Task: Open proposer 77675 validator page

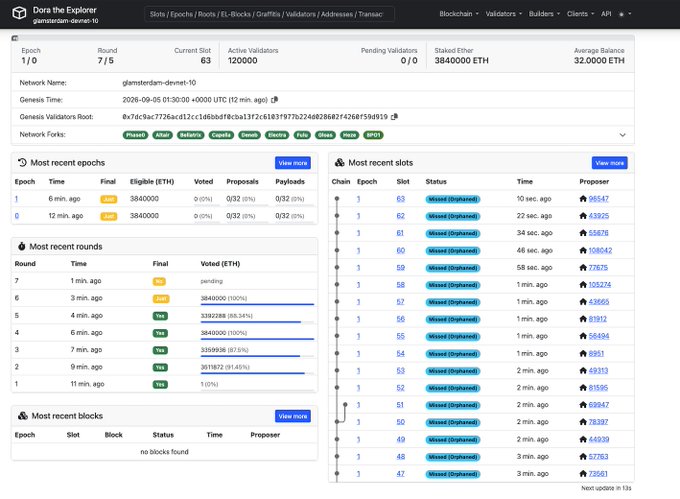Action: (598, 267)
